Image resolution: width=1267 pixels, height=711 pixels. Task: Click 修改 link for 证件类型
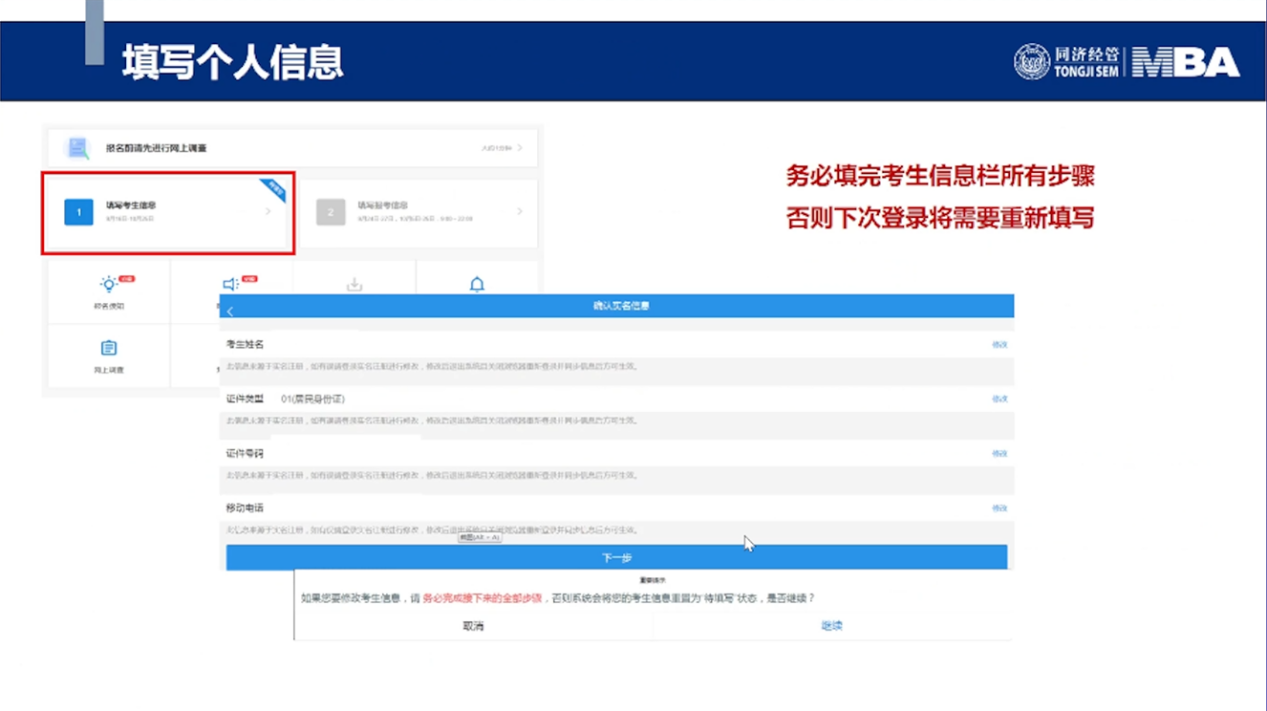click(999, 399)
